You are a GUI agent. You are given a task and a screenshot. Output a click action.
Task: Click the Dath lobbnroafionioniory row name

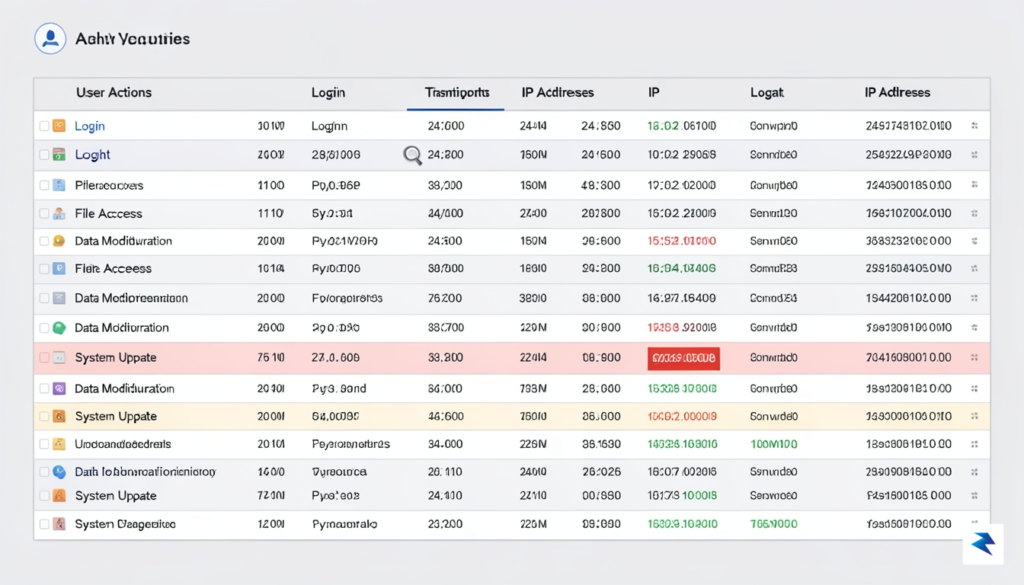pos(145,471)
